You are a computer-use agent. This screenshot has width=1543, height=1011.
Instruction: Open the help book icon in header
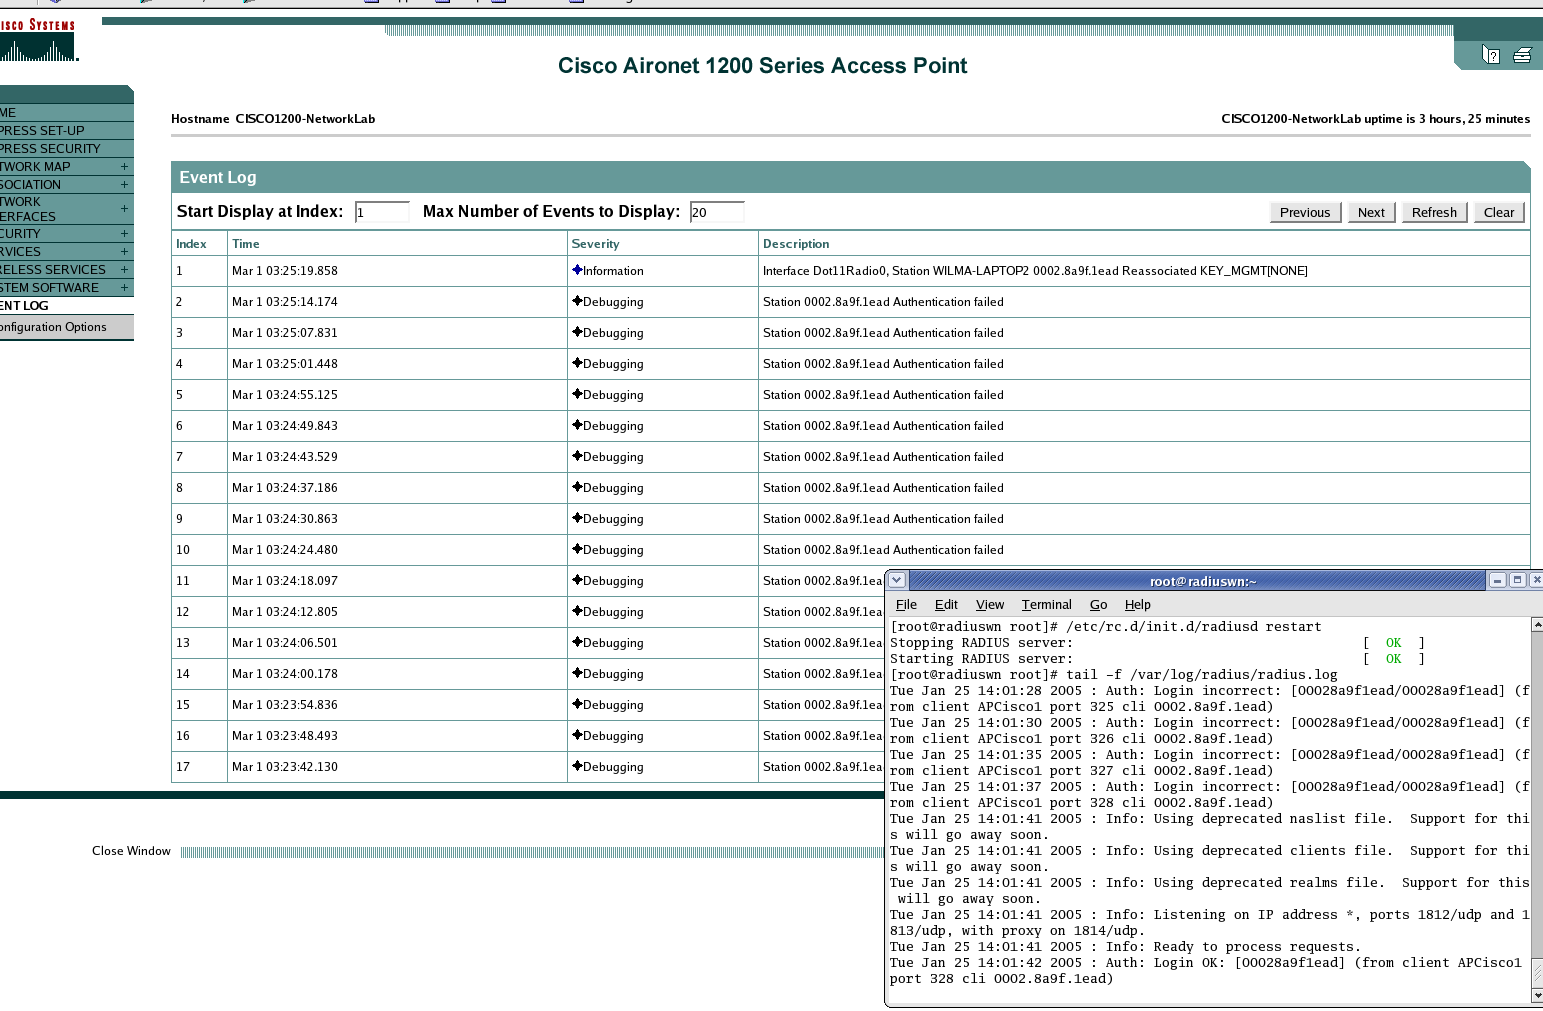(x=1491, y=55)
